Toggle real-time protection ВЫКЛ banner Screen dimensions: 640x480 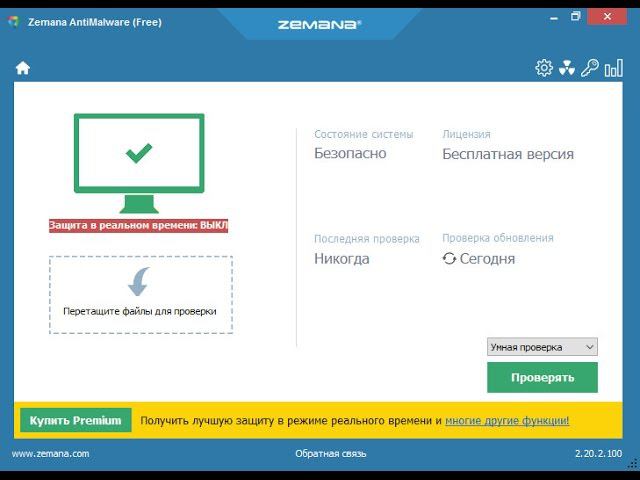(138, 226)
